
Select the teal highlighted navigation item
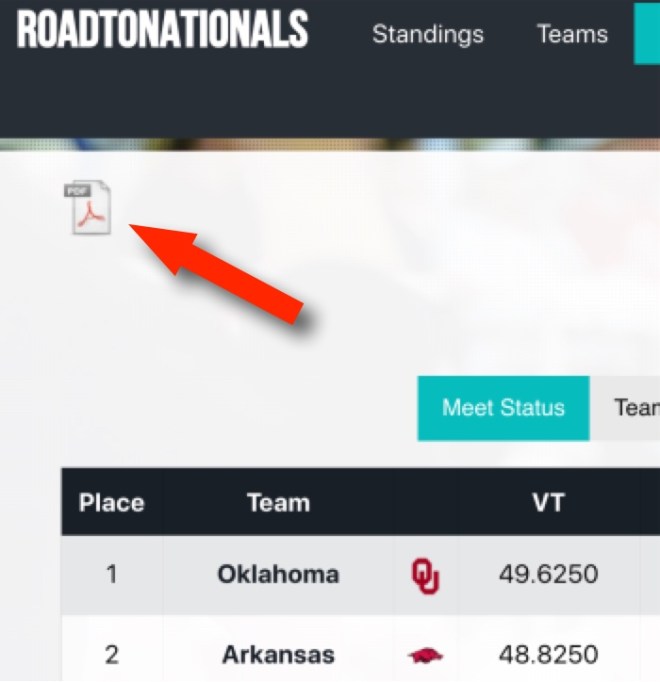tap(647, 34)
